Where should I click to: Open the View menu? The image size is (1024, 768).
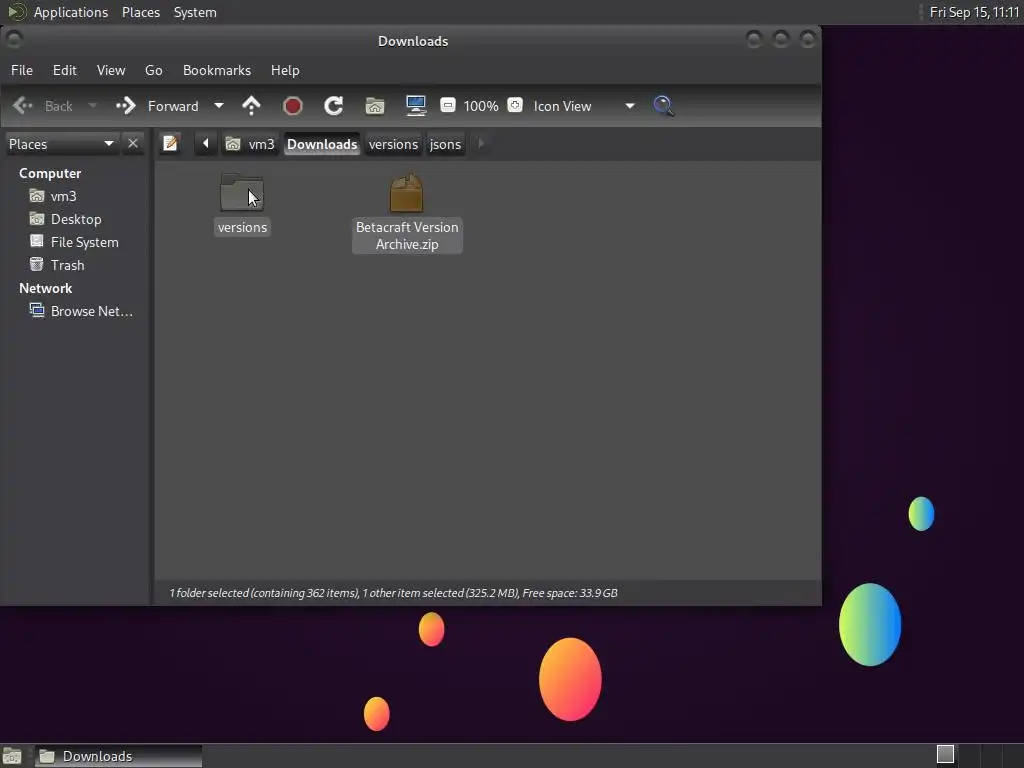click(x=111, y=70)
